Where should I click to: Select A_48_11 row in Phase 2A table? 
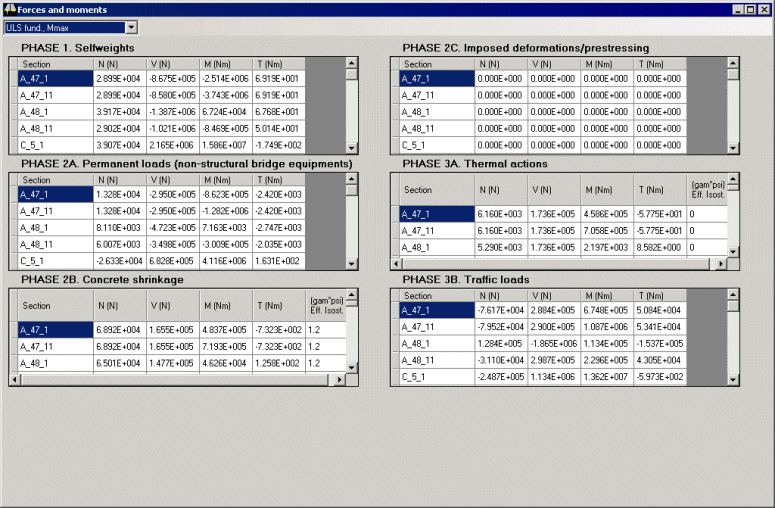tap(56, 244)
